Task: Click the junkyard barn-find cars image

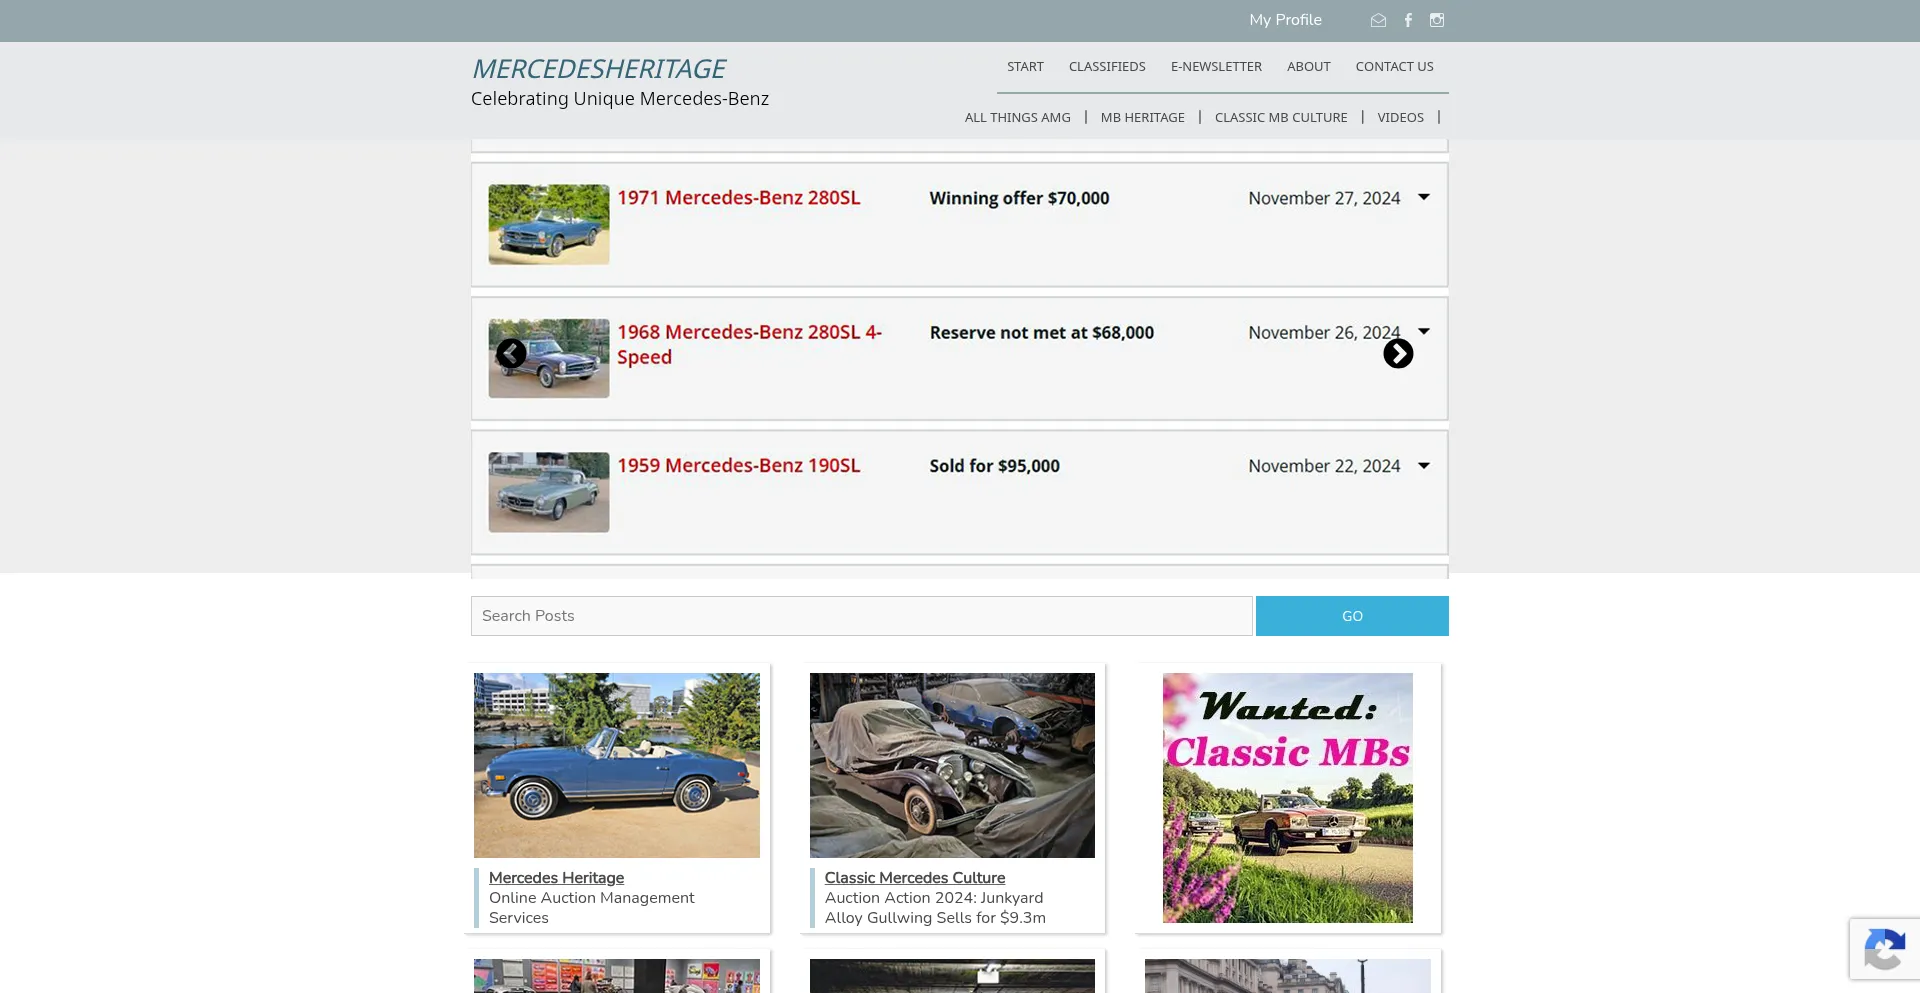Action: click(x=952, y=765)
